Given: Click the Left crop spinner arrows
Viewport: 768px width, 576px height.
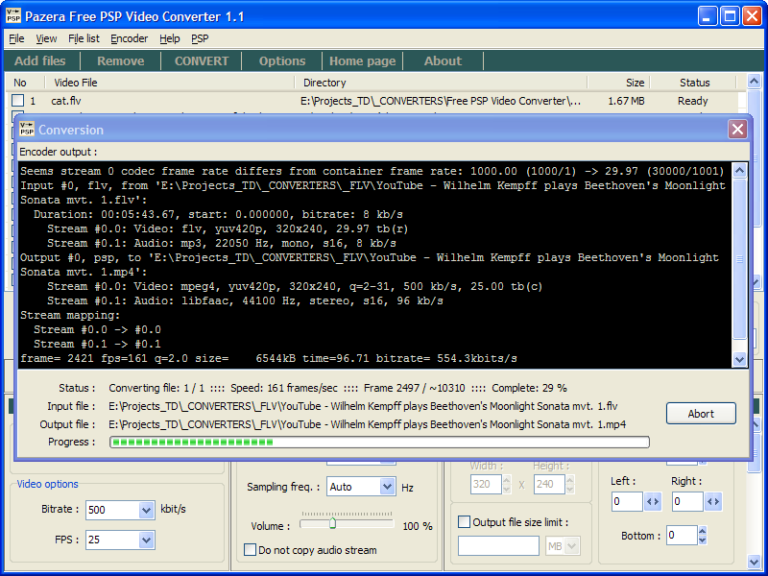Looking at the screenshot, I should pyautogui.click(x=653, y=502).
